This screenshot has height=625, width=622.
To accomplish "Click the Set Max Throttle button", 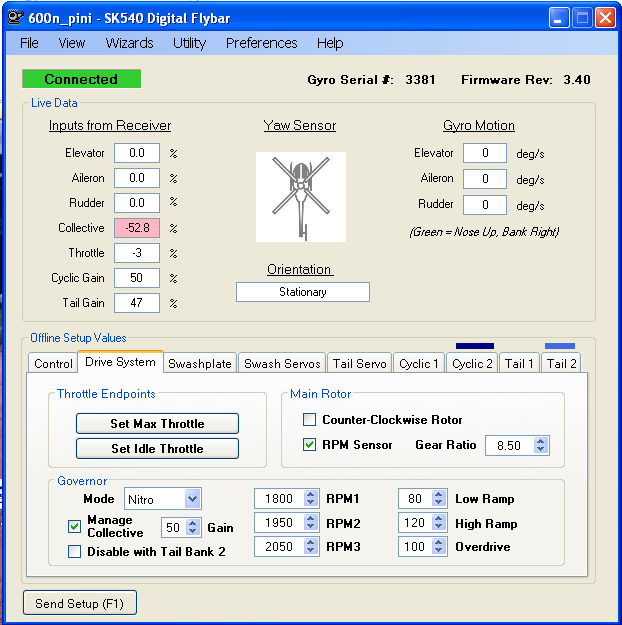I will click(157, 423).
